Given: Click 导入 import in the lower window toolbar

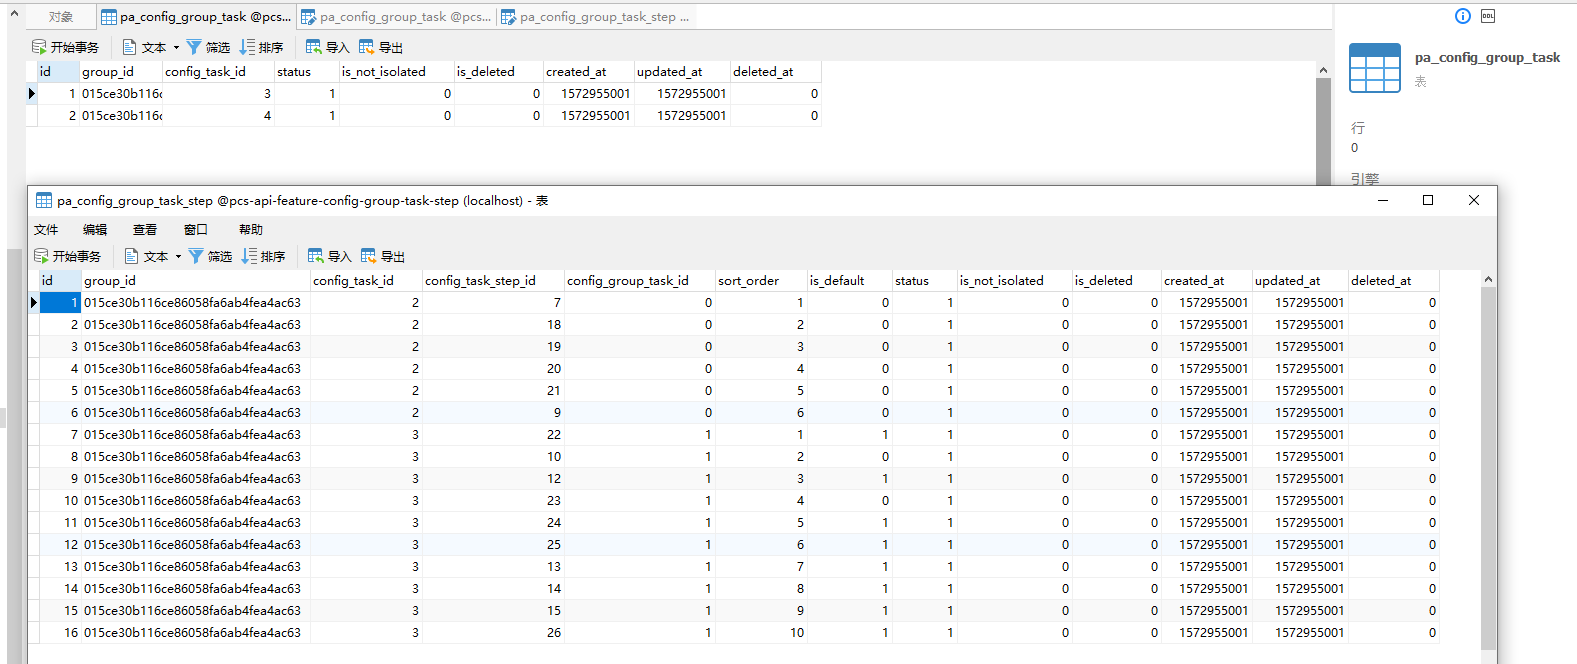Looking at the screenshot, I should pyautogui.click(x=329, y=256).
